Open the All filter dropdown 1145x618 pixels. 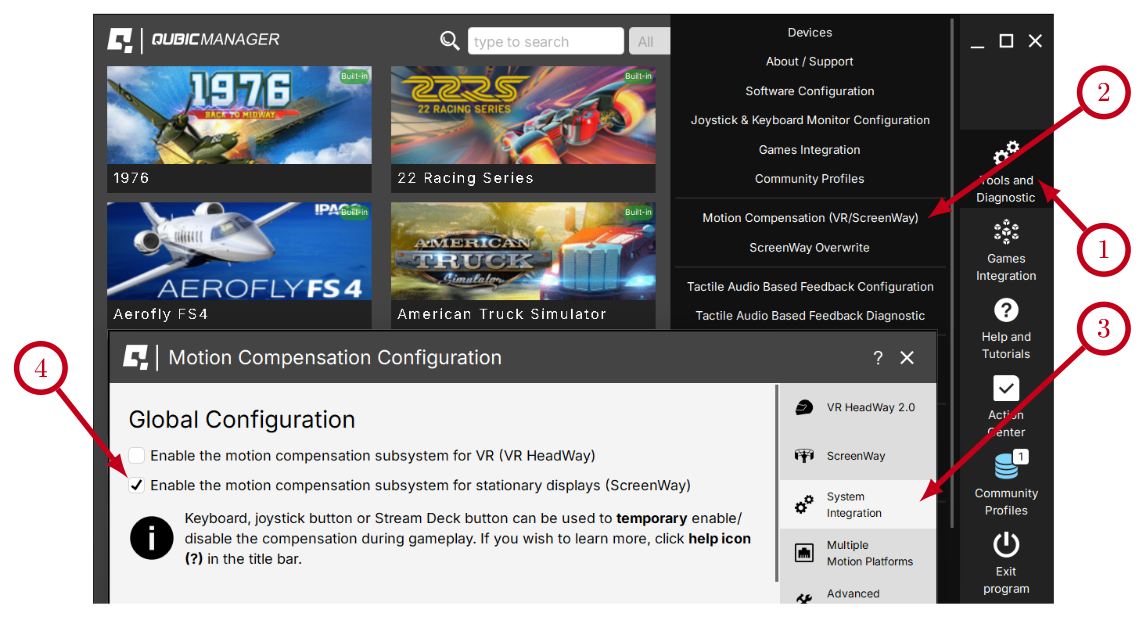[647, 42]
